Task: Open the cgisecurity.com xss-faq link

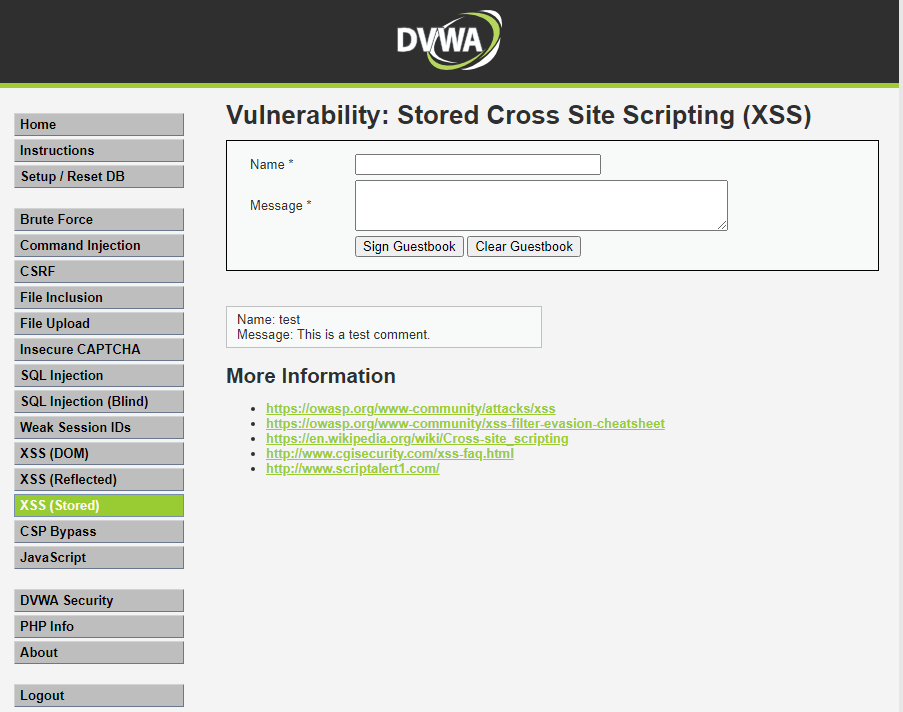Action: click(390, 453)
